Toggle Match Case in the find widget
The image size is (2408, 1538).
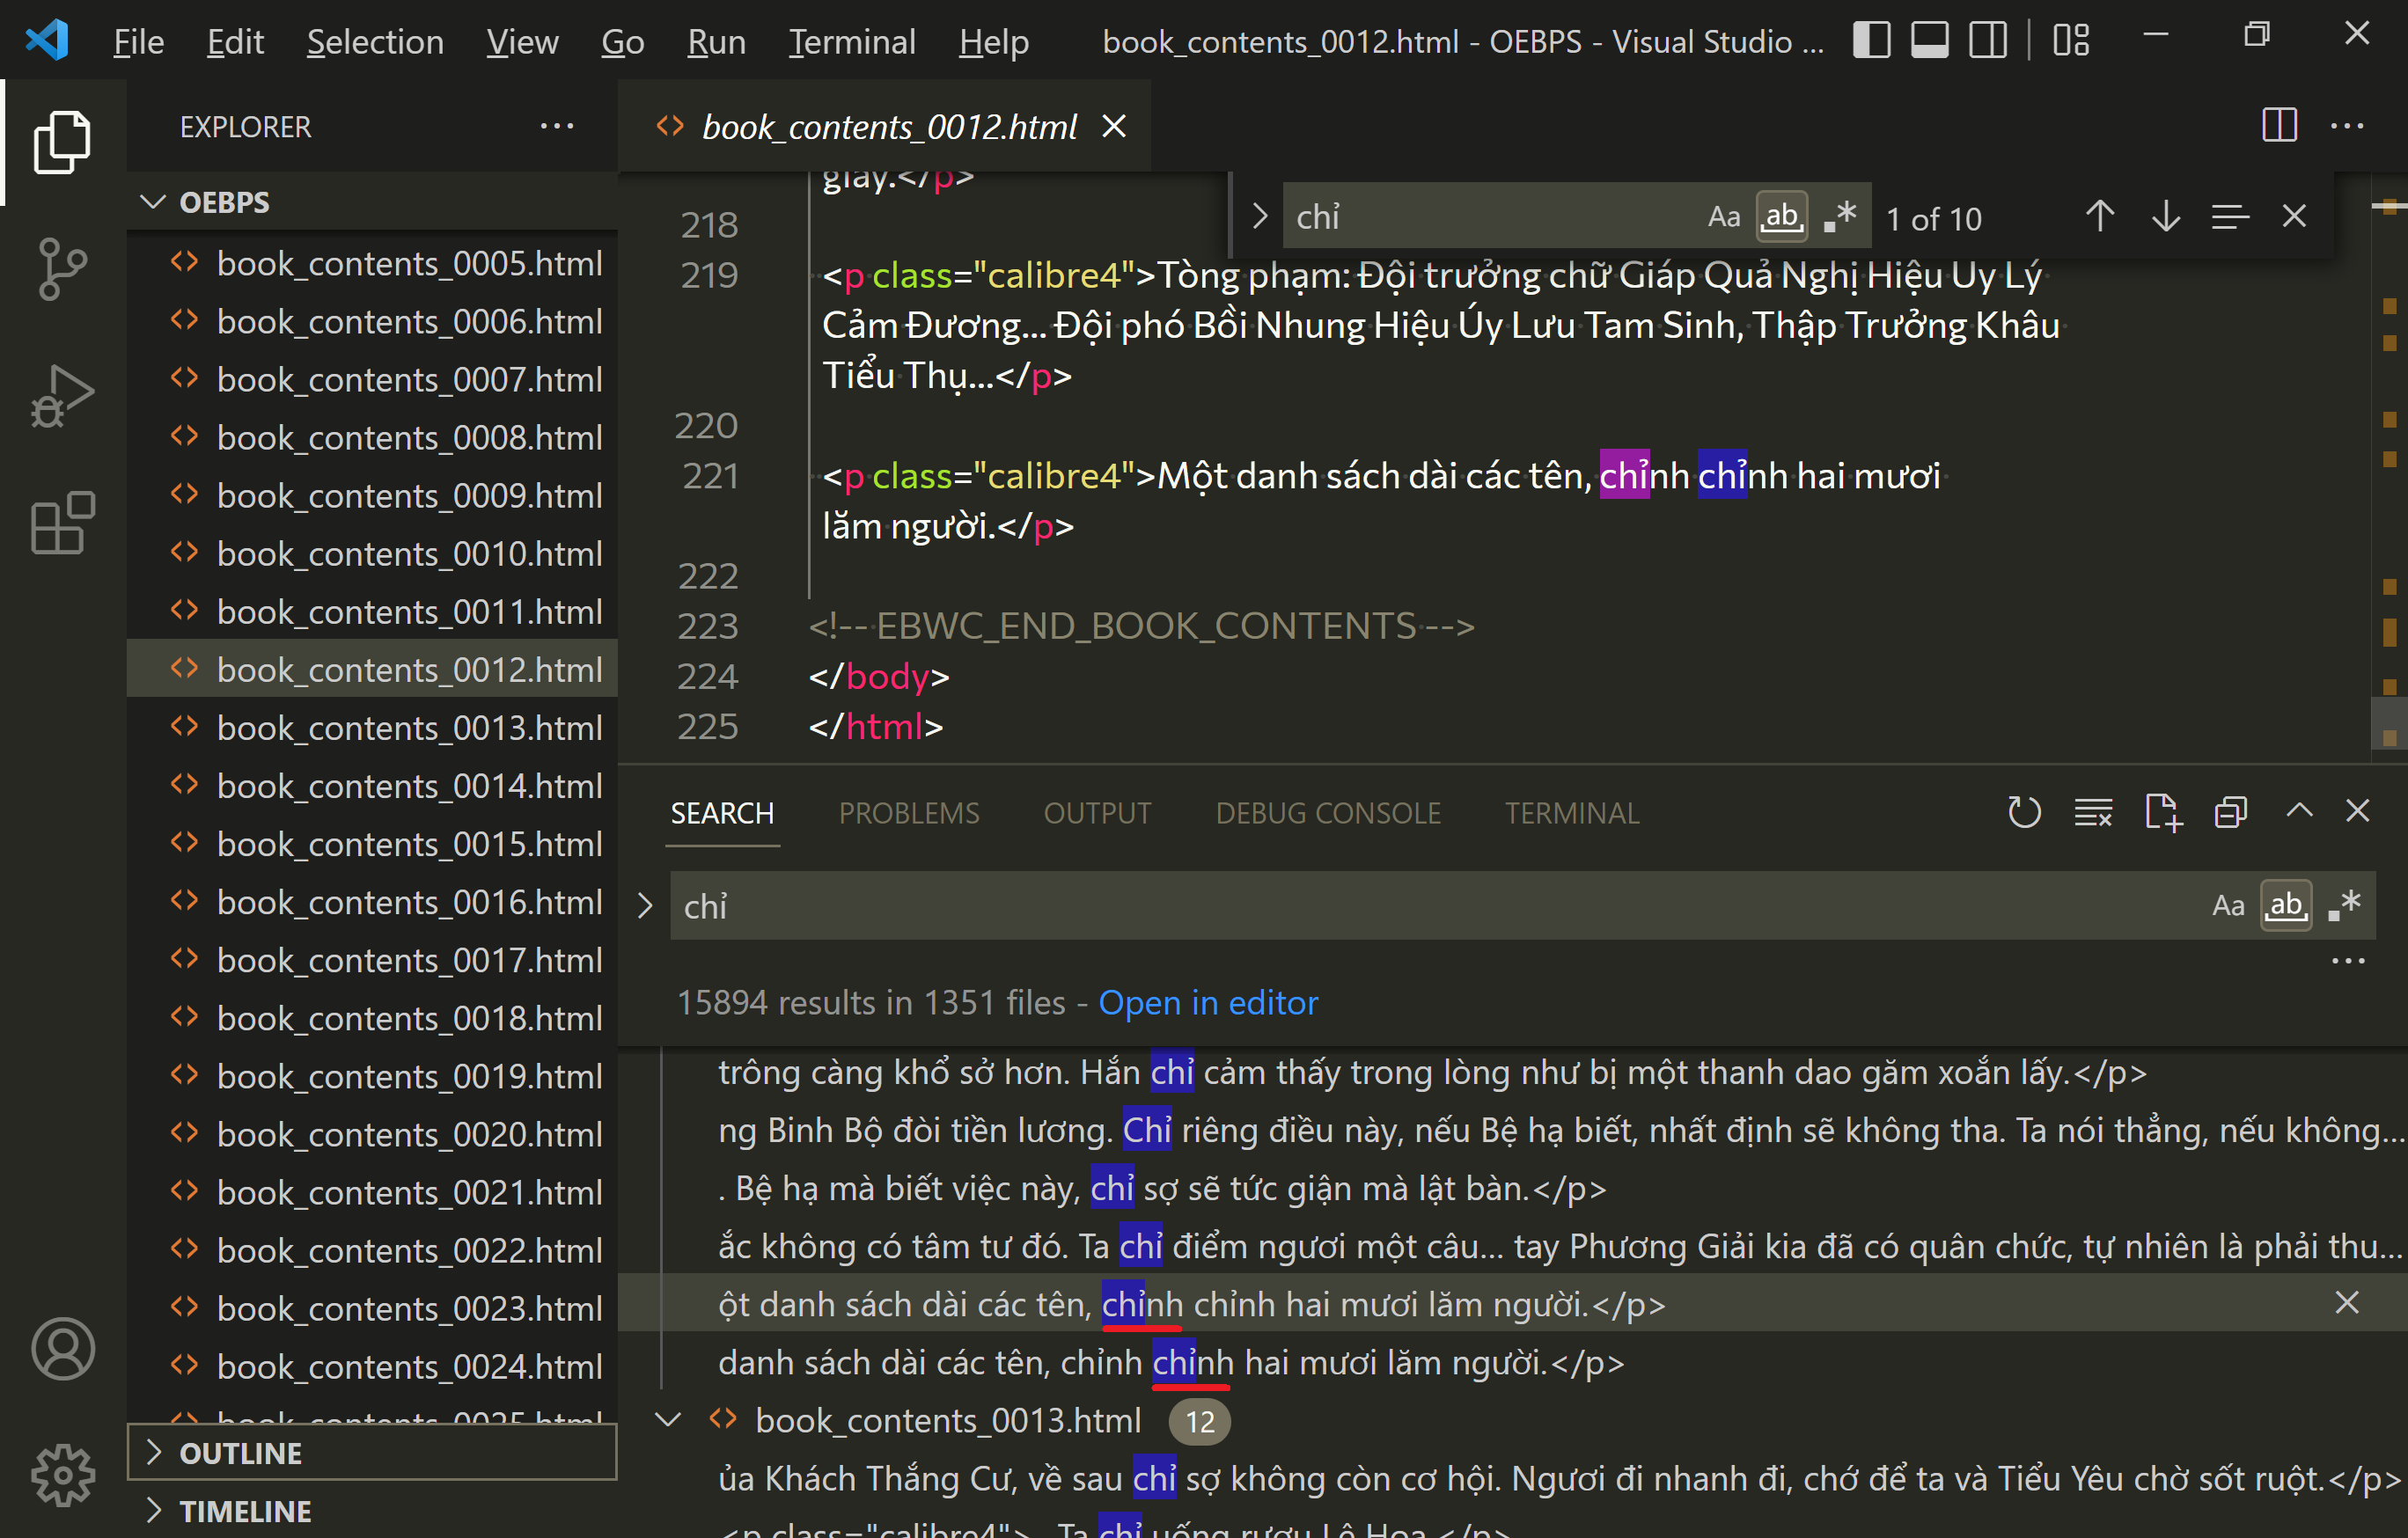[1725, 216]
